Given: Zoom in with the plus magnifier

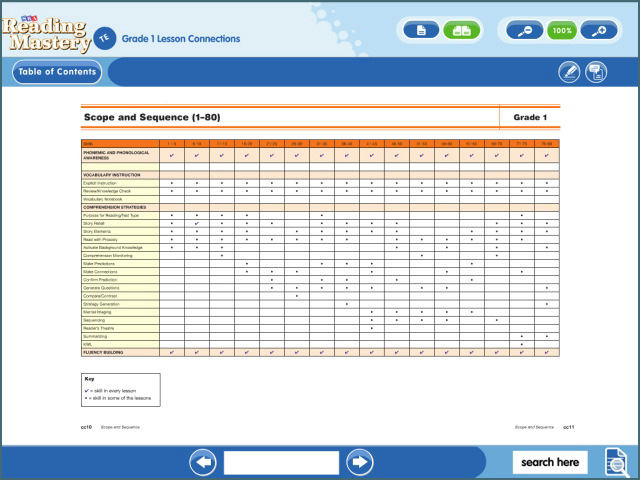Looking at the screenshot, I should point(600,31).
